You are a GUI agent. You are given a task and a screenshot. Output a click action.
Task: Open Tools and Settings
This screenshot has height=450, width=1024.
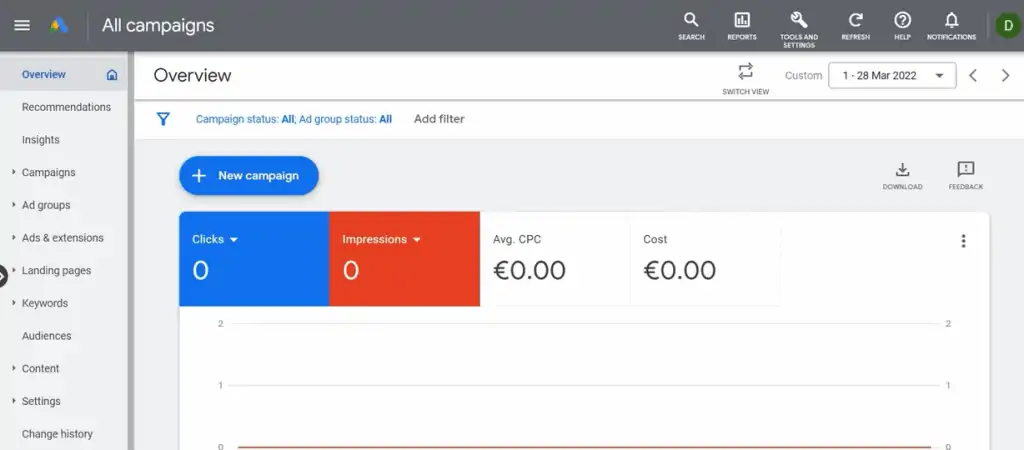pos(799,29)
